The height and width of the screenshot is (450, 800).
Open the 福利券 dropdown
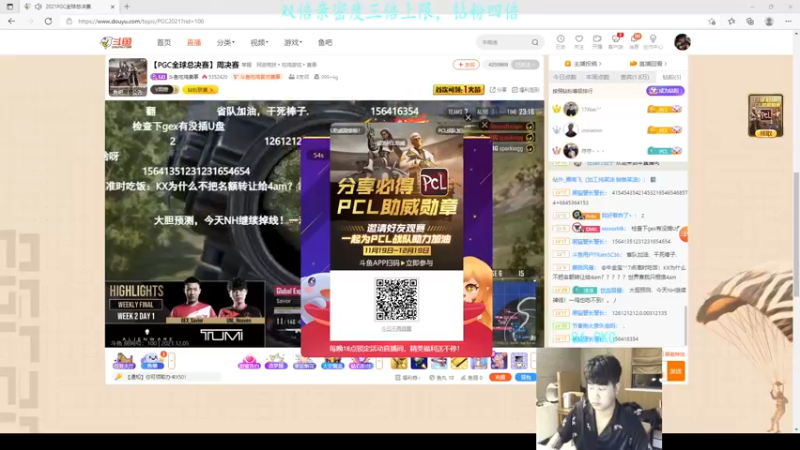pyautogui.click(x=408, y=378)
